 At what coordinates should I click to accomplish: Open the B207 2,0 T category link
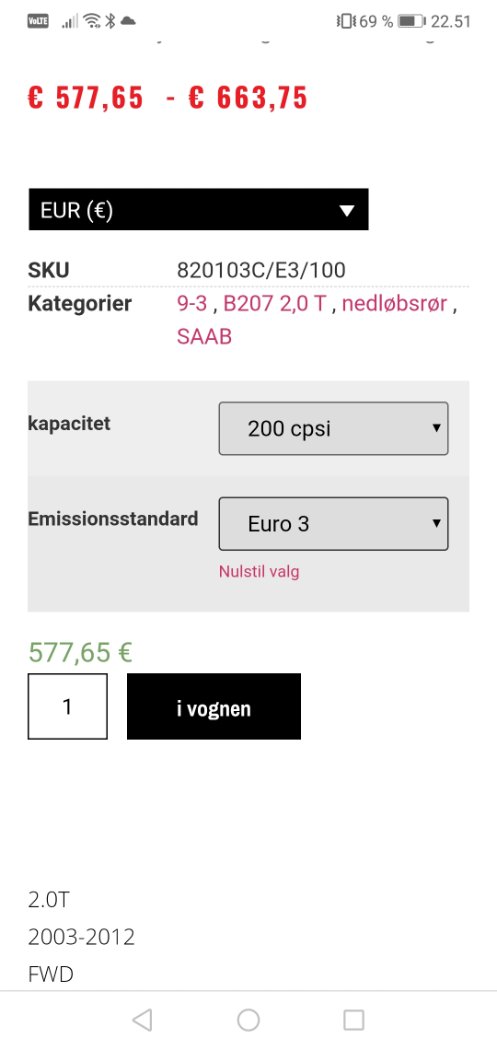pos(275,304)
